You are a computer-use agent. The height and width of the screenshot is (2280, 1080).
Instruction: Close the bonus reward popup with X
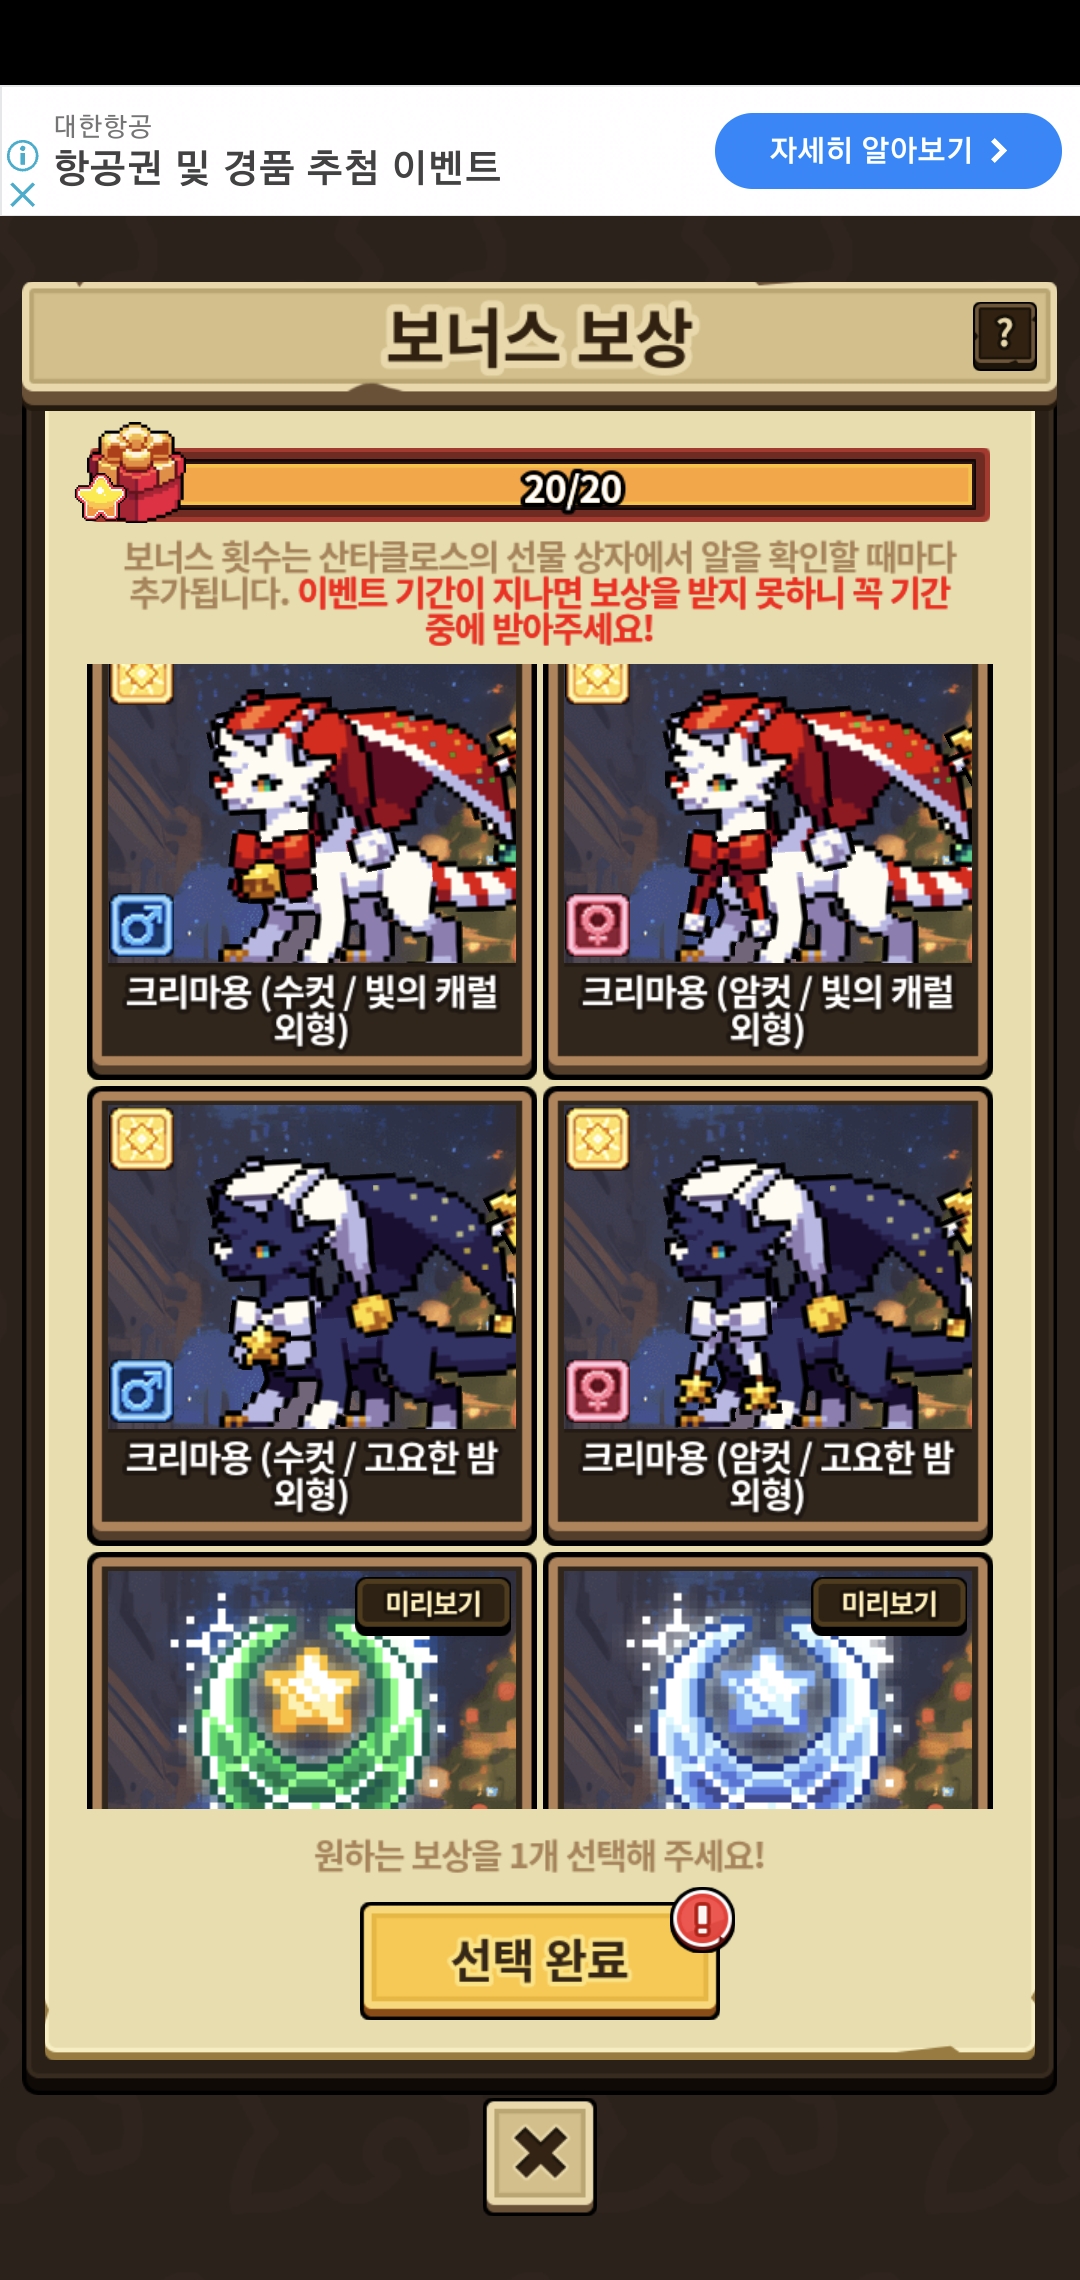540,2155
